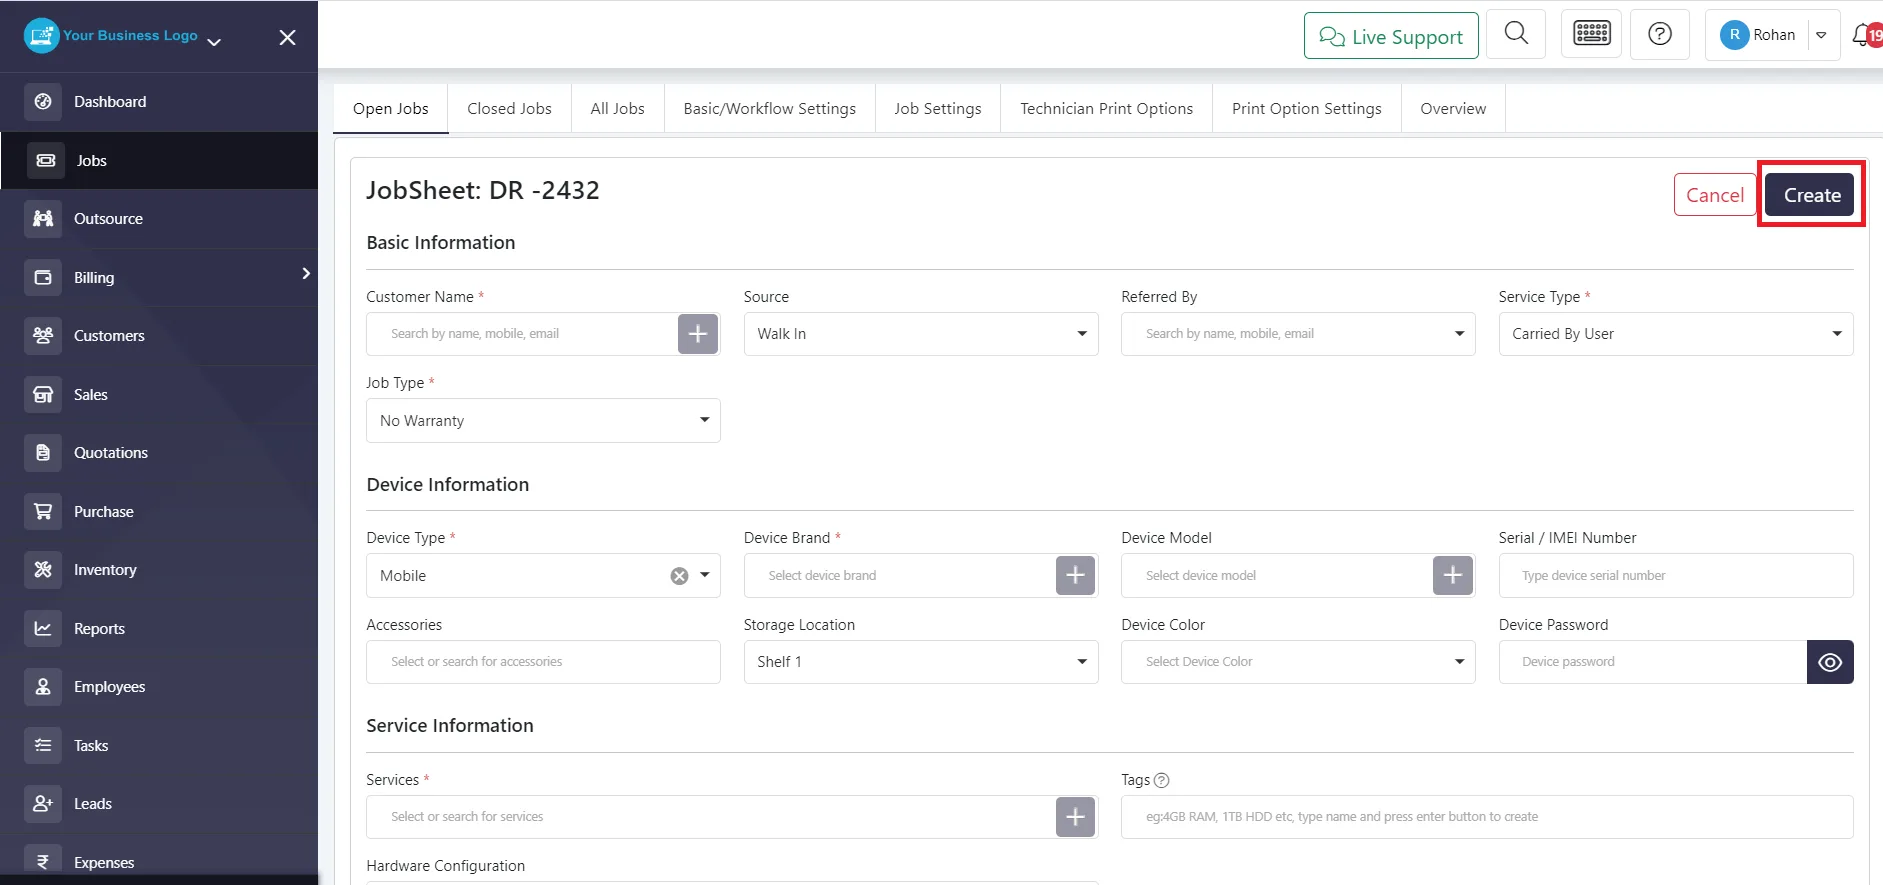1883x885 pixels.
Task: Open Service Type dropdown Carried By User
Action: [x=1676, y=334]
